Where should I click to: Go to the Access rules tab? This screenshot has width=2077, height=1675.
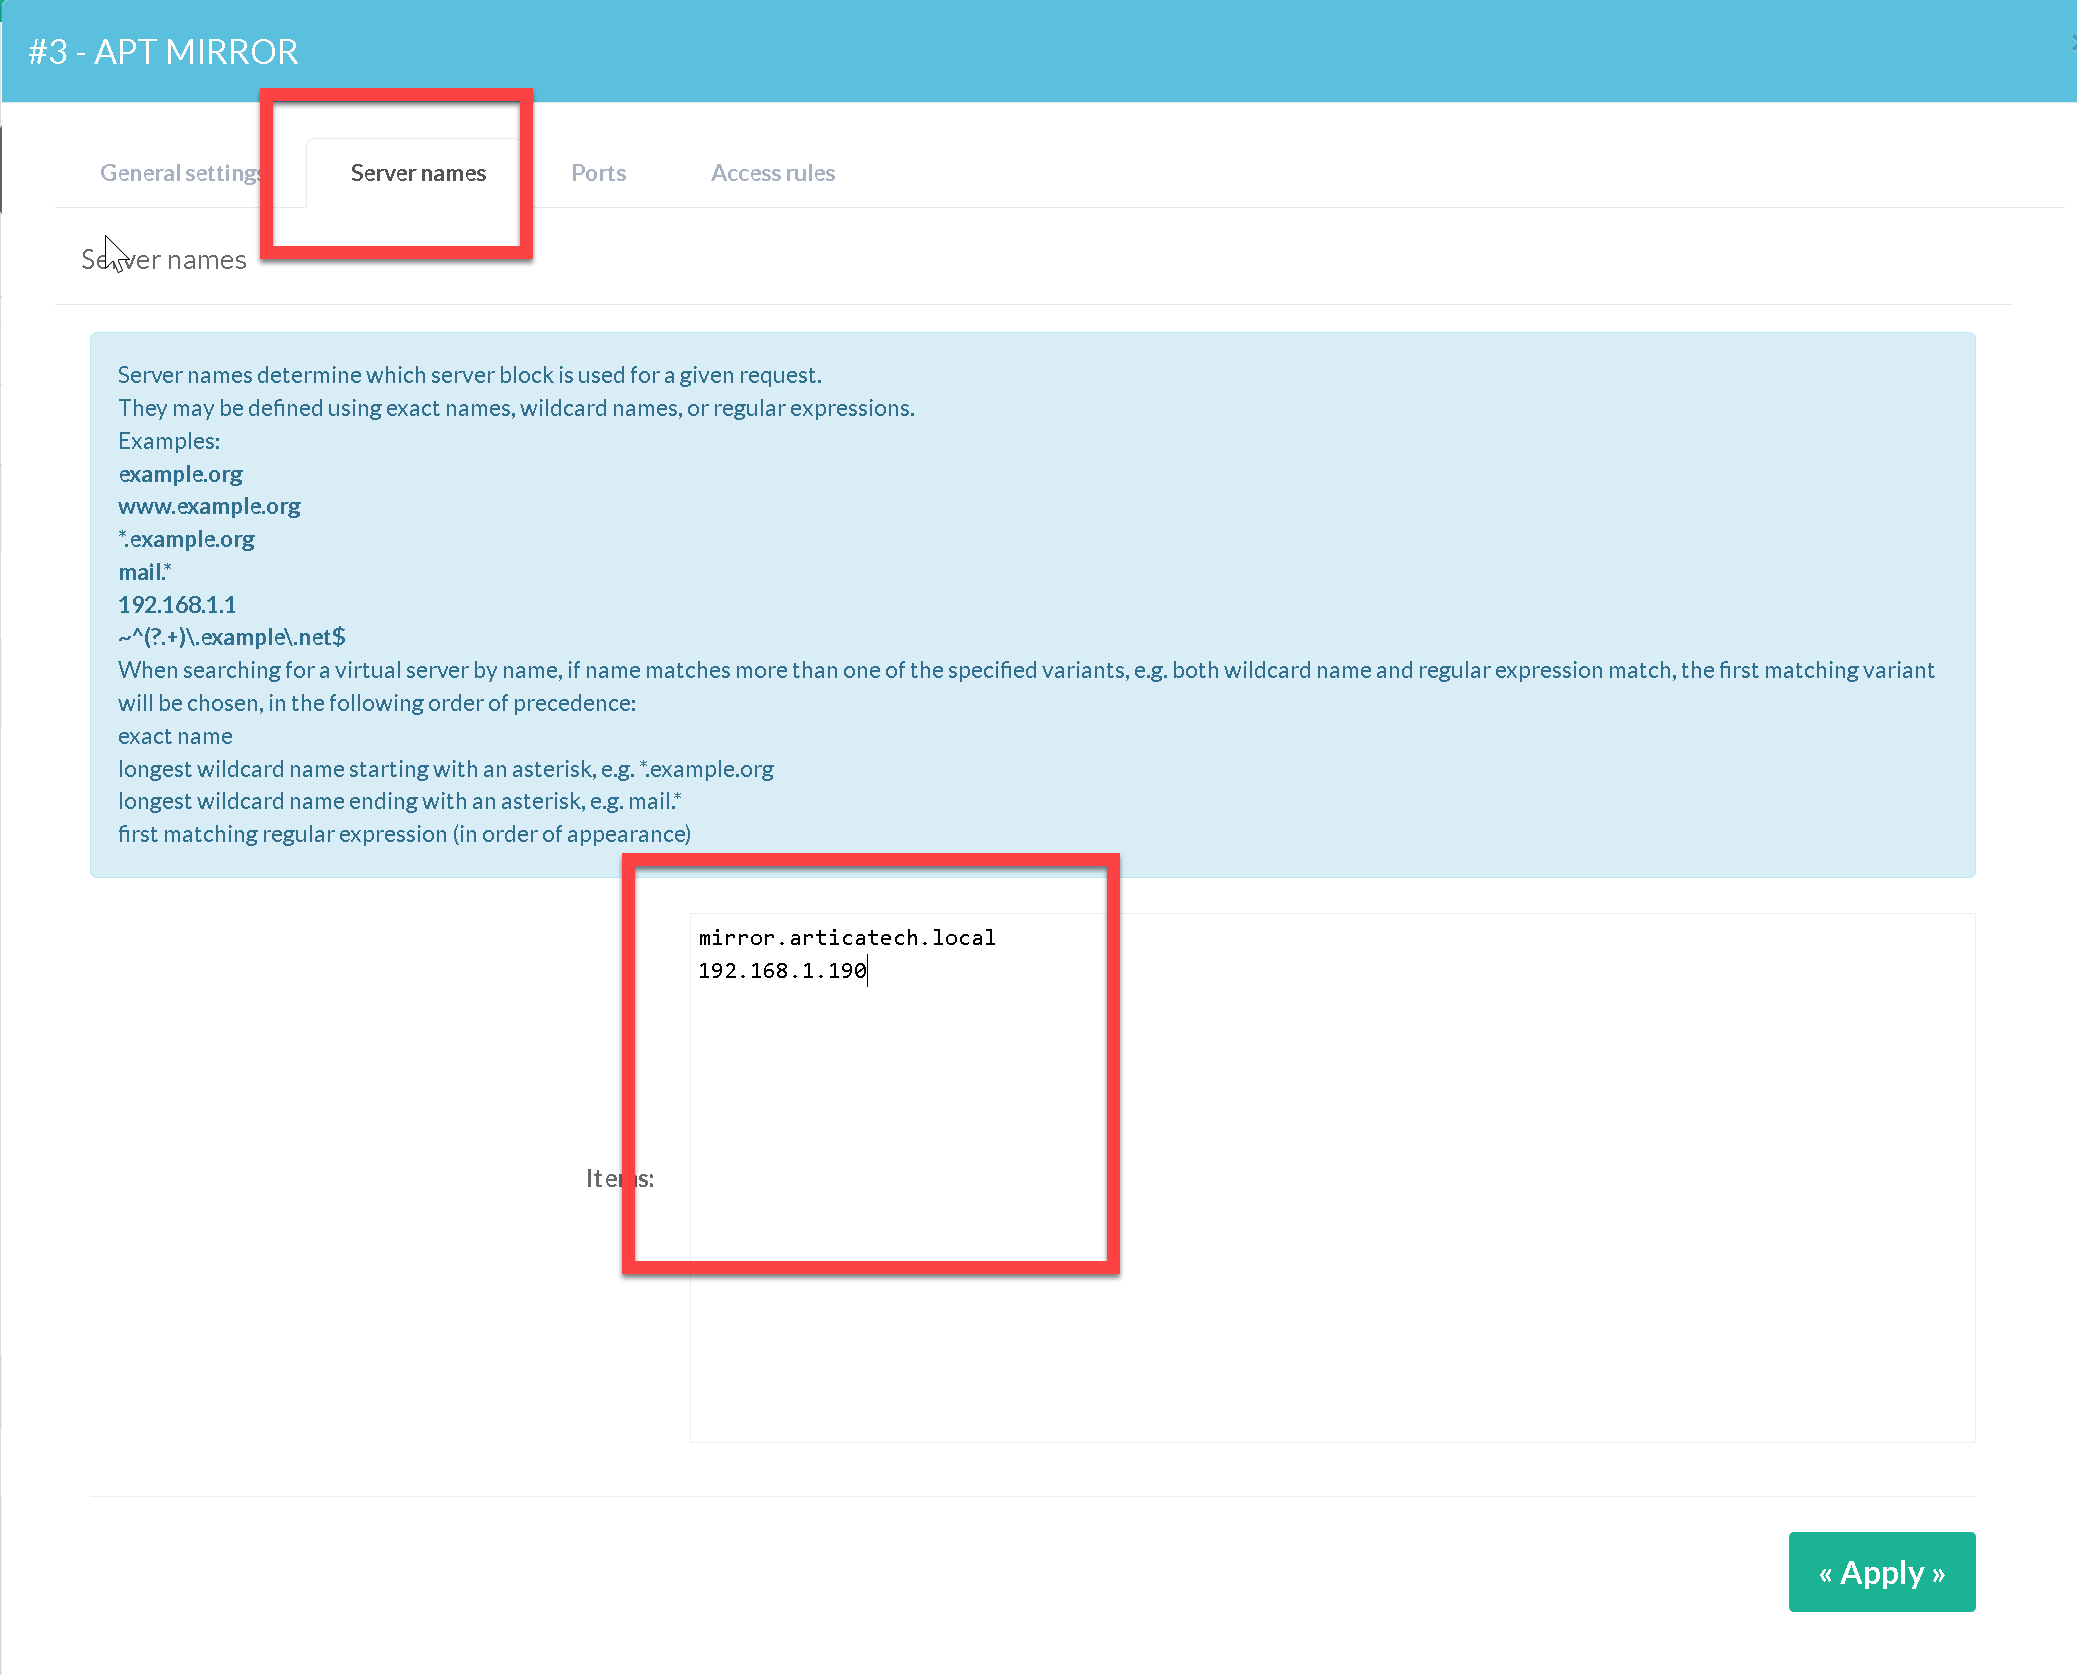click(x=772, y=173)
